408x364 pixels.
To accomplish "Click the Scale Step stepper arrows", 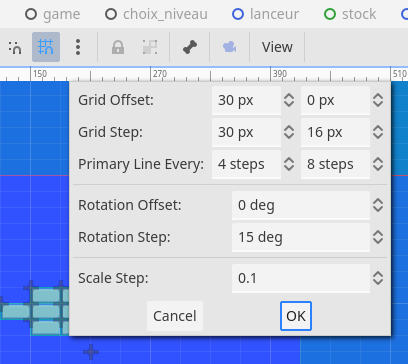I will click(x=378, y=278).
